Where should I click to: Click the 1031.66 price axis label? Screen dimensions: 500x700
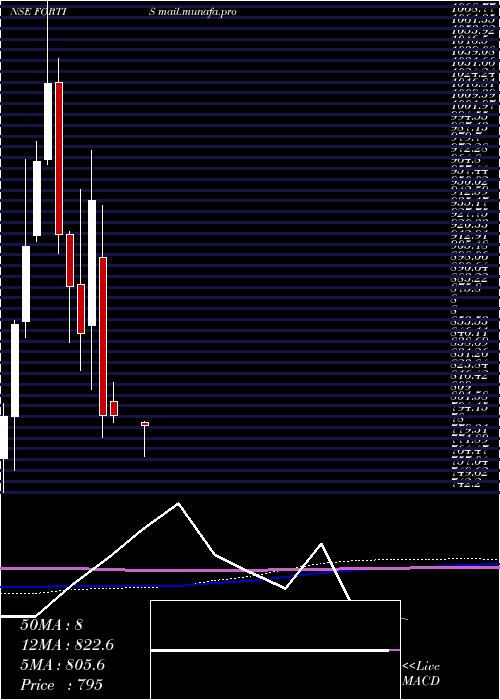473,62
